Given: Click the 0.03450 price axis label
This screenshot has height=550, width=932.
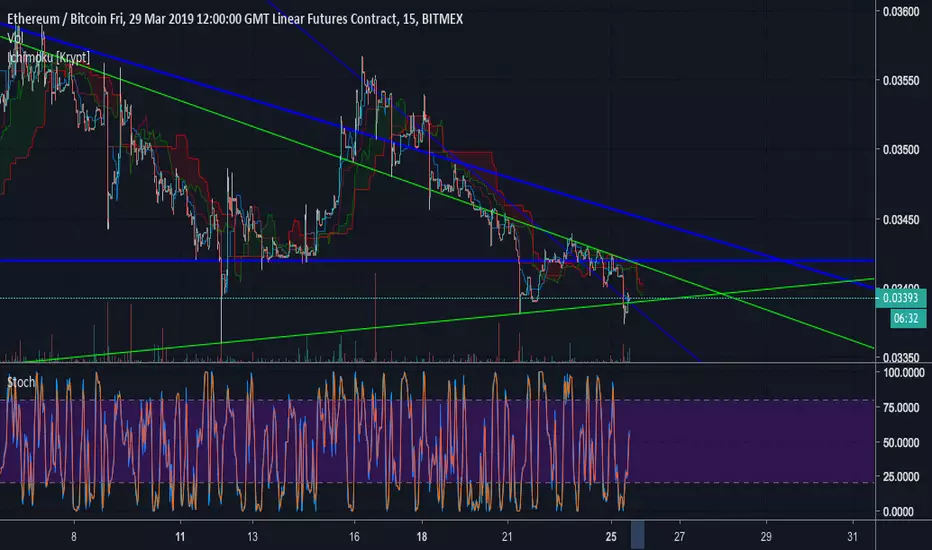Looking at the screenshot, I should point(901,220).
